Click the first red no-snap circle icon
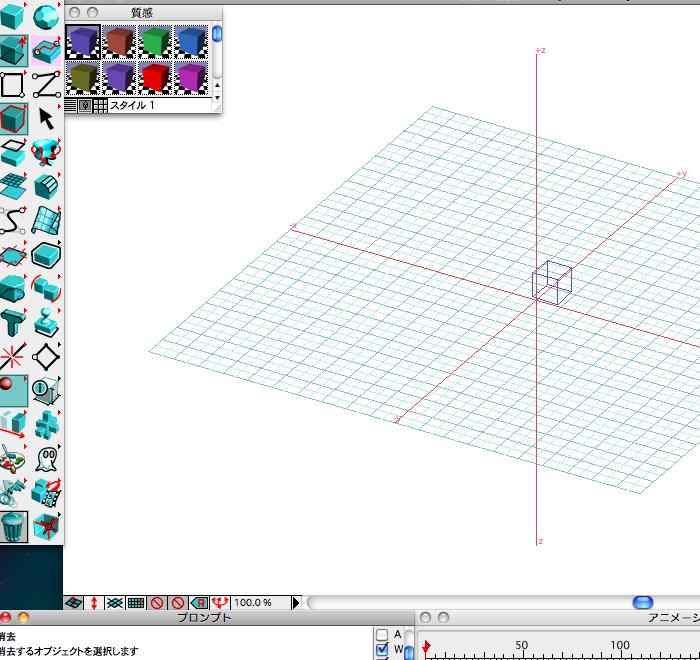Image resolution: width=700 pixels, height=660 pixels. [157, 603]
